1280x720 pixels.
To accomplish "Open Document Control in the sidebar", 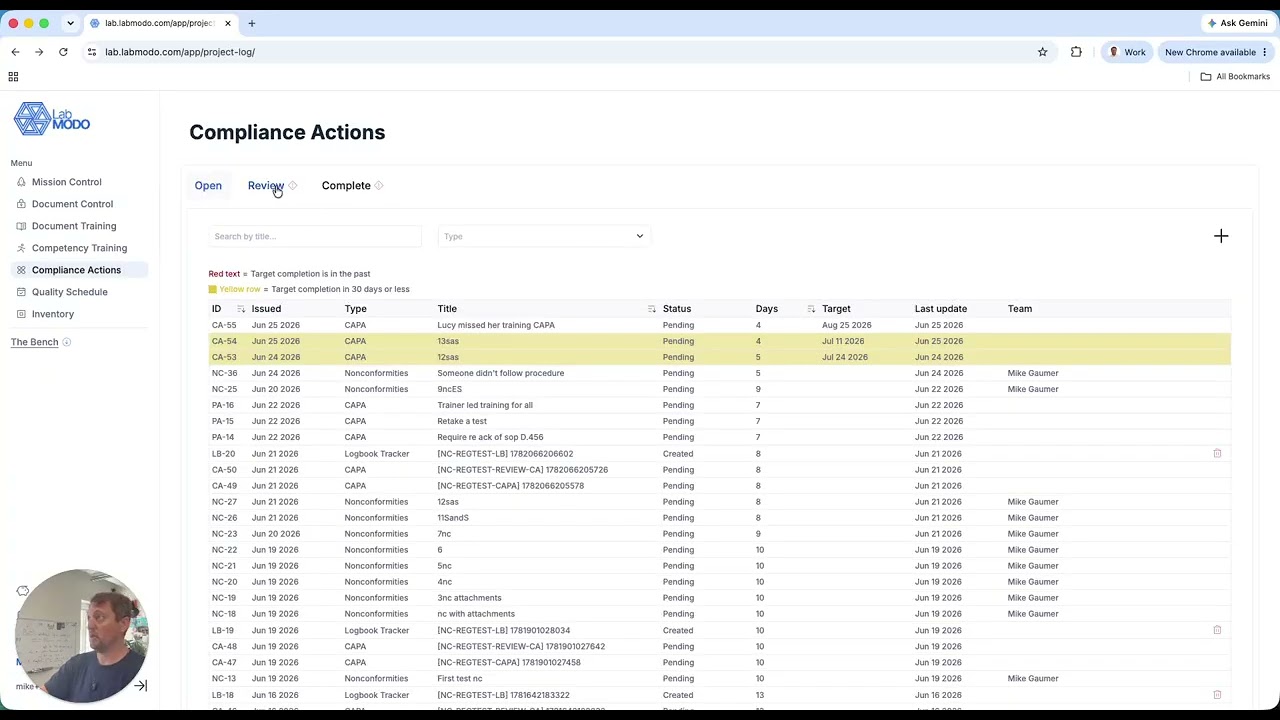I will click(72, 204).
